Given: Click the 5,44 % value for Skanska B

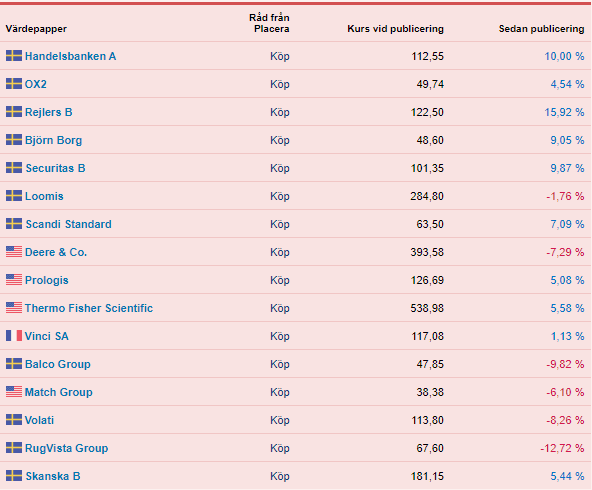Looking at the screenshot, I should (567, 476).
